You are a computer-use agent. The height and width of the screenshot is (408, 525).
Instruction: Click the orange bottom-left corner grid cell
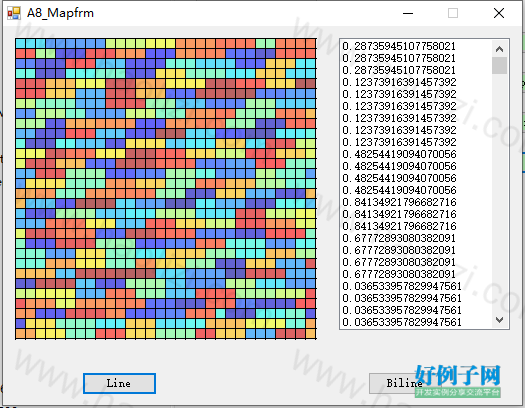[20, 334]
